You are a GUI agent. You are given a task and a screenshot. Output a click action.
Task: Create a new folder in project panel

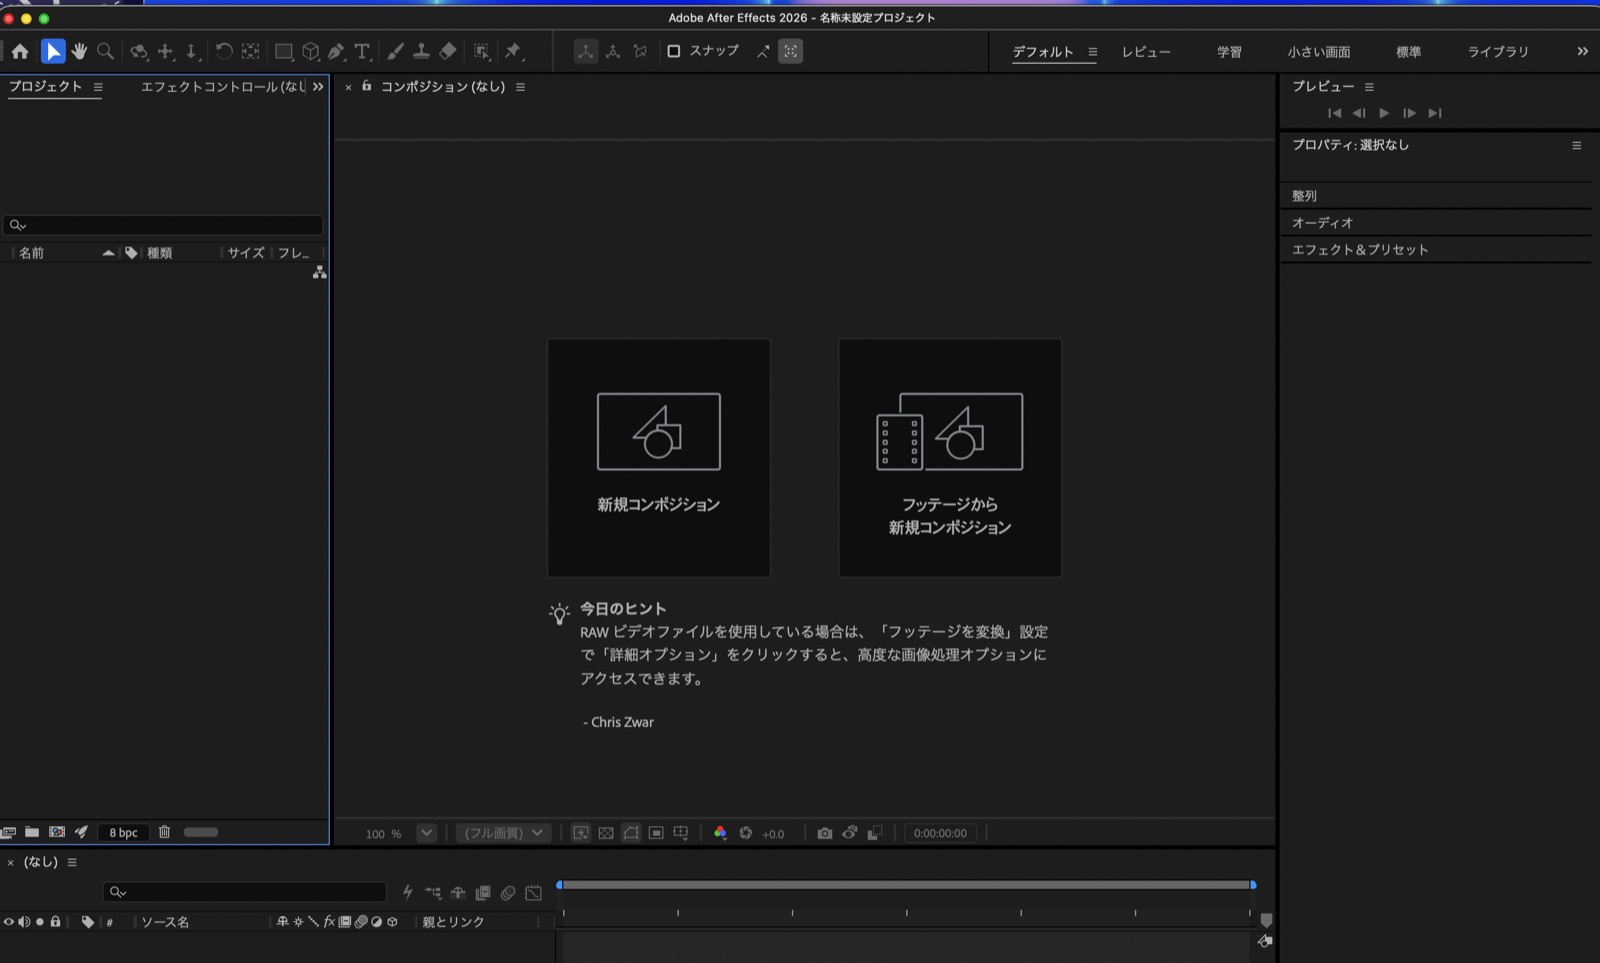(32, 832)
